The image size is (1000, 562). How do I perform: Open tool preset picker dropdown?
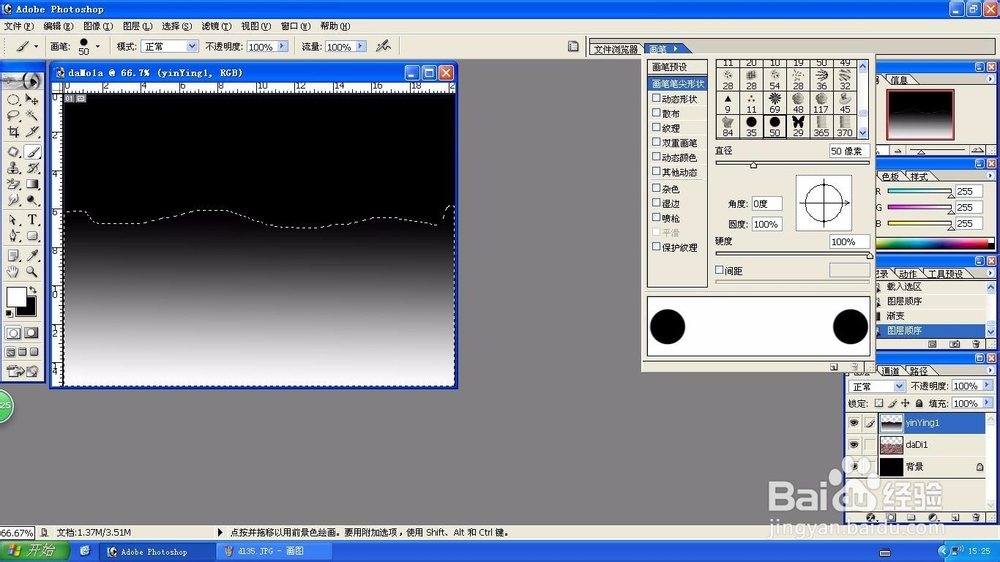36,47
